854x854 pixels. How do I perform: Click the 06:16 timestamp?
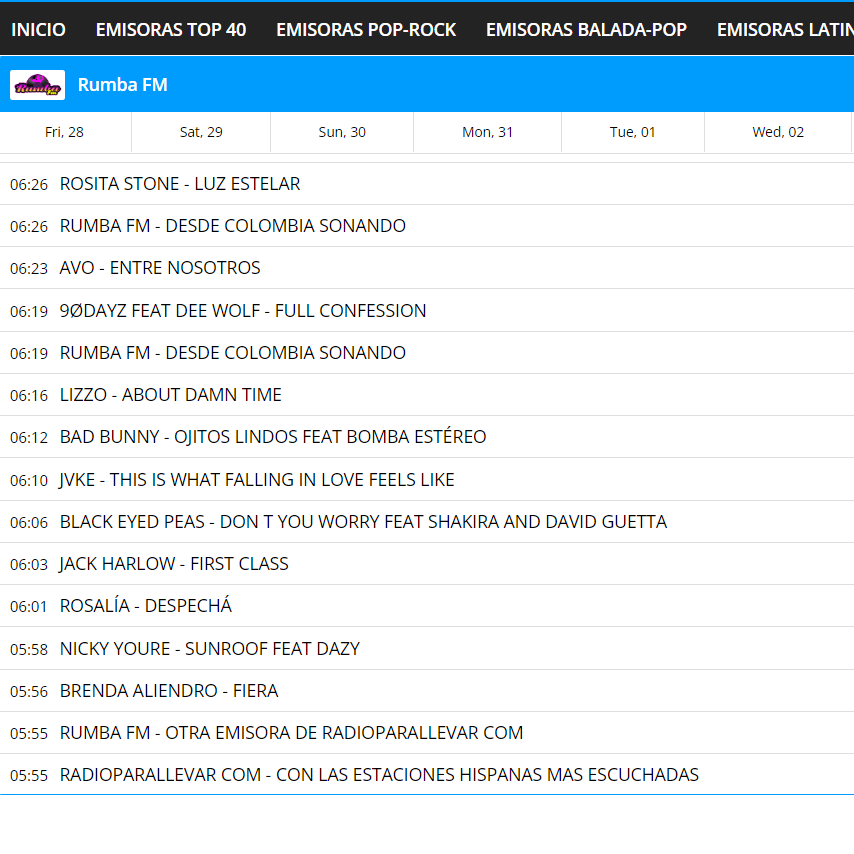point(29,395)
